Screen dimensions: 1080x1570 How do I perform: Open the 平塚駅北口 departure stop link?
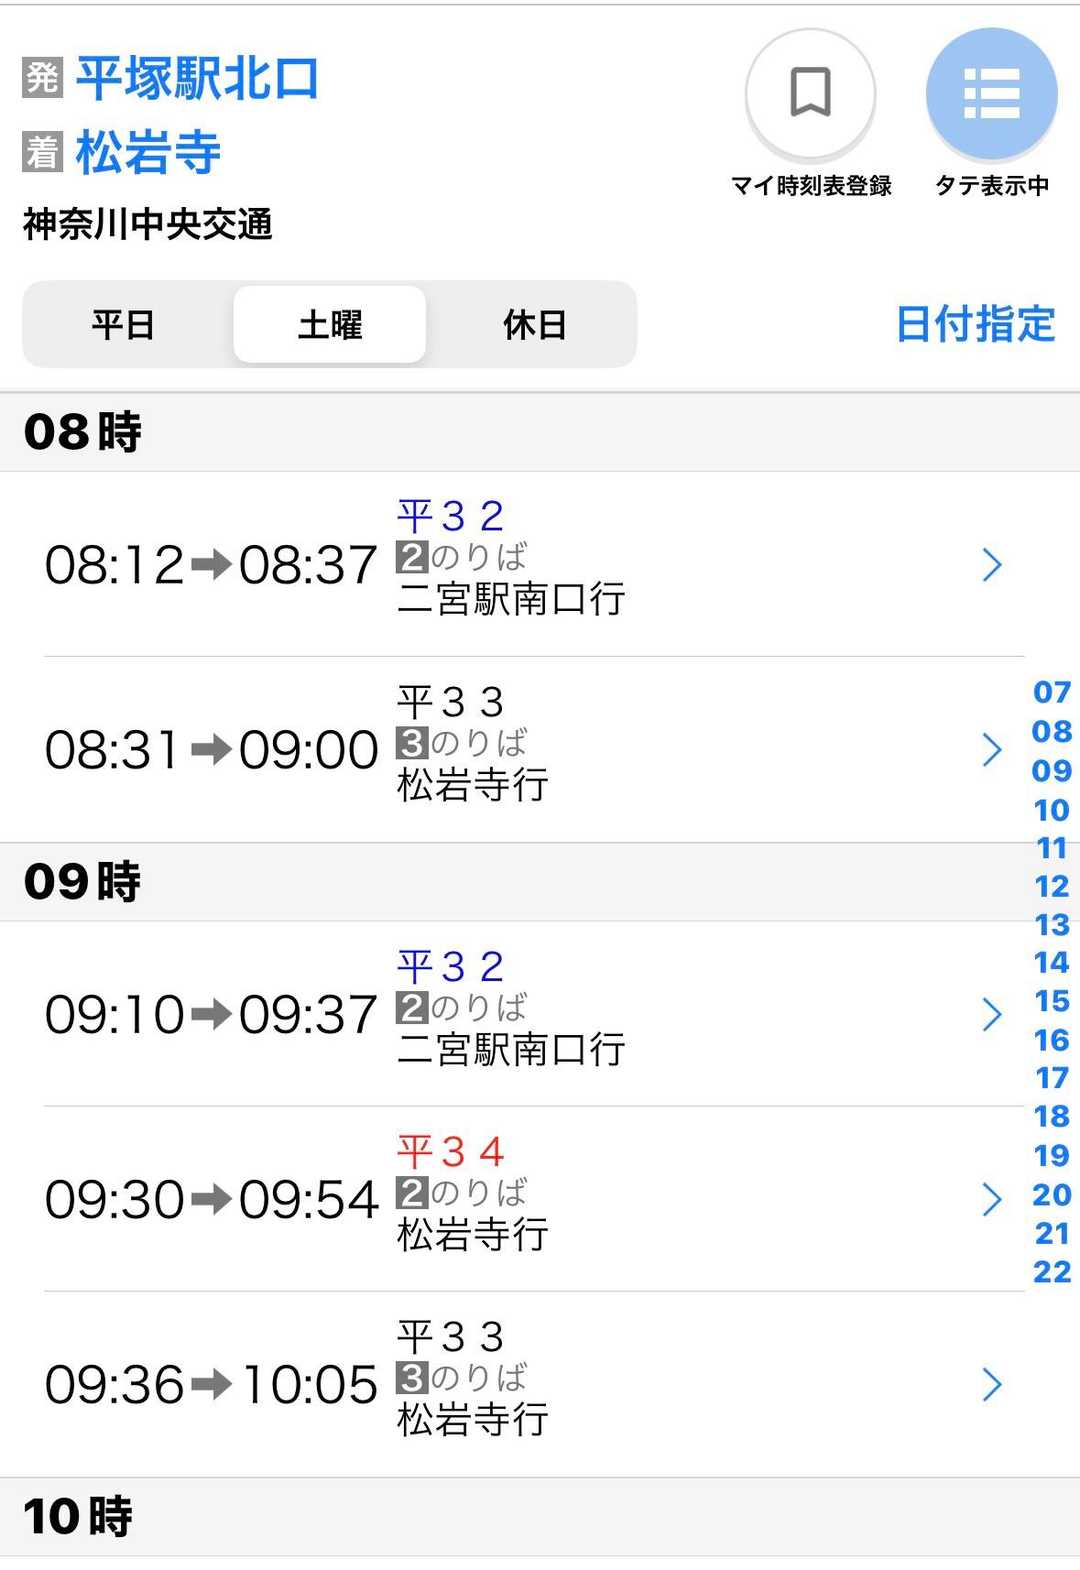coord(197,78)
